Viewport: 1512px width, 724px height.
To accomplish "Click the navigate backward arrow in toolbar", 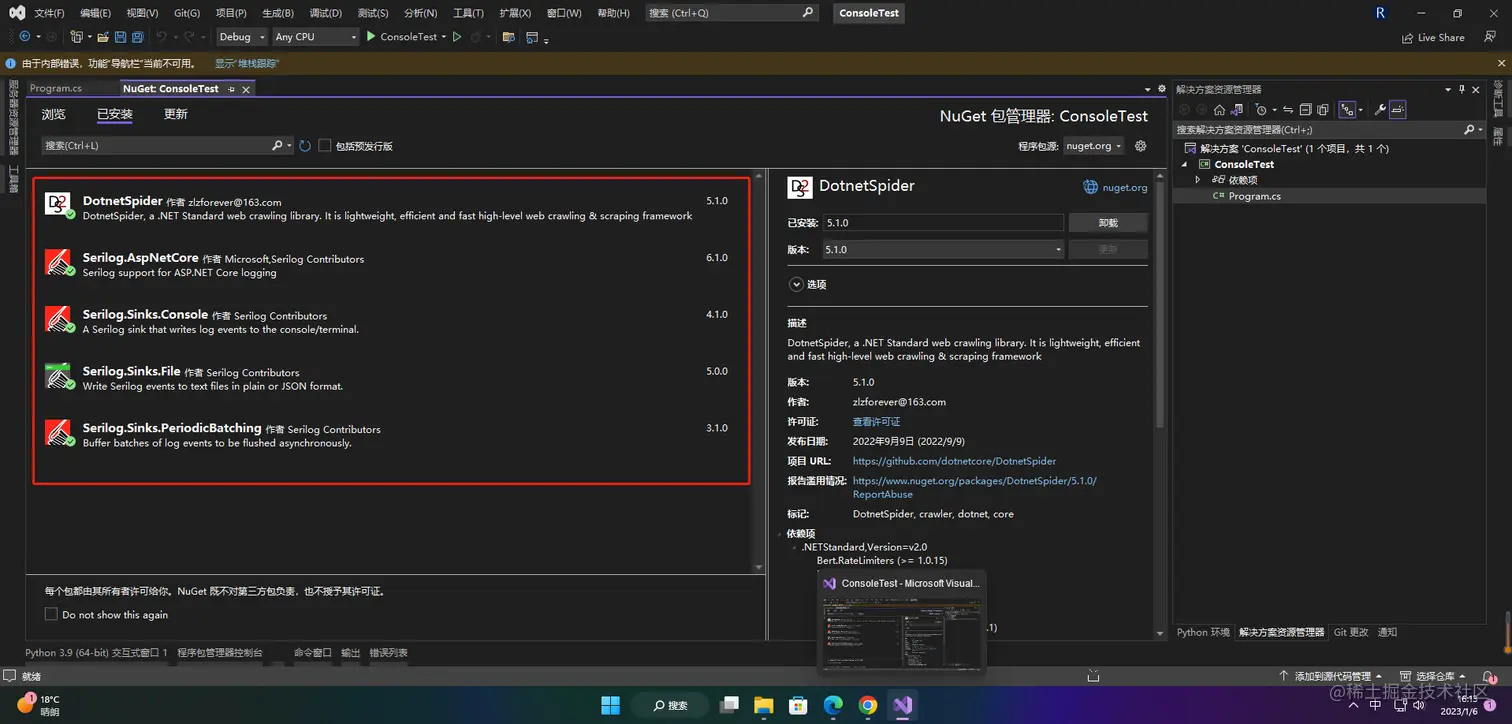I will pyautogui.click(x=25, y=37).
